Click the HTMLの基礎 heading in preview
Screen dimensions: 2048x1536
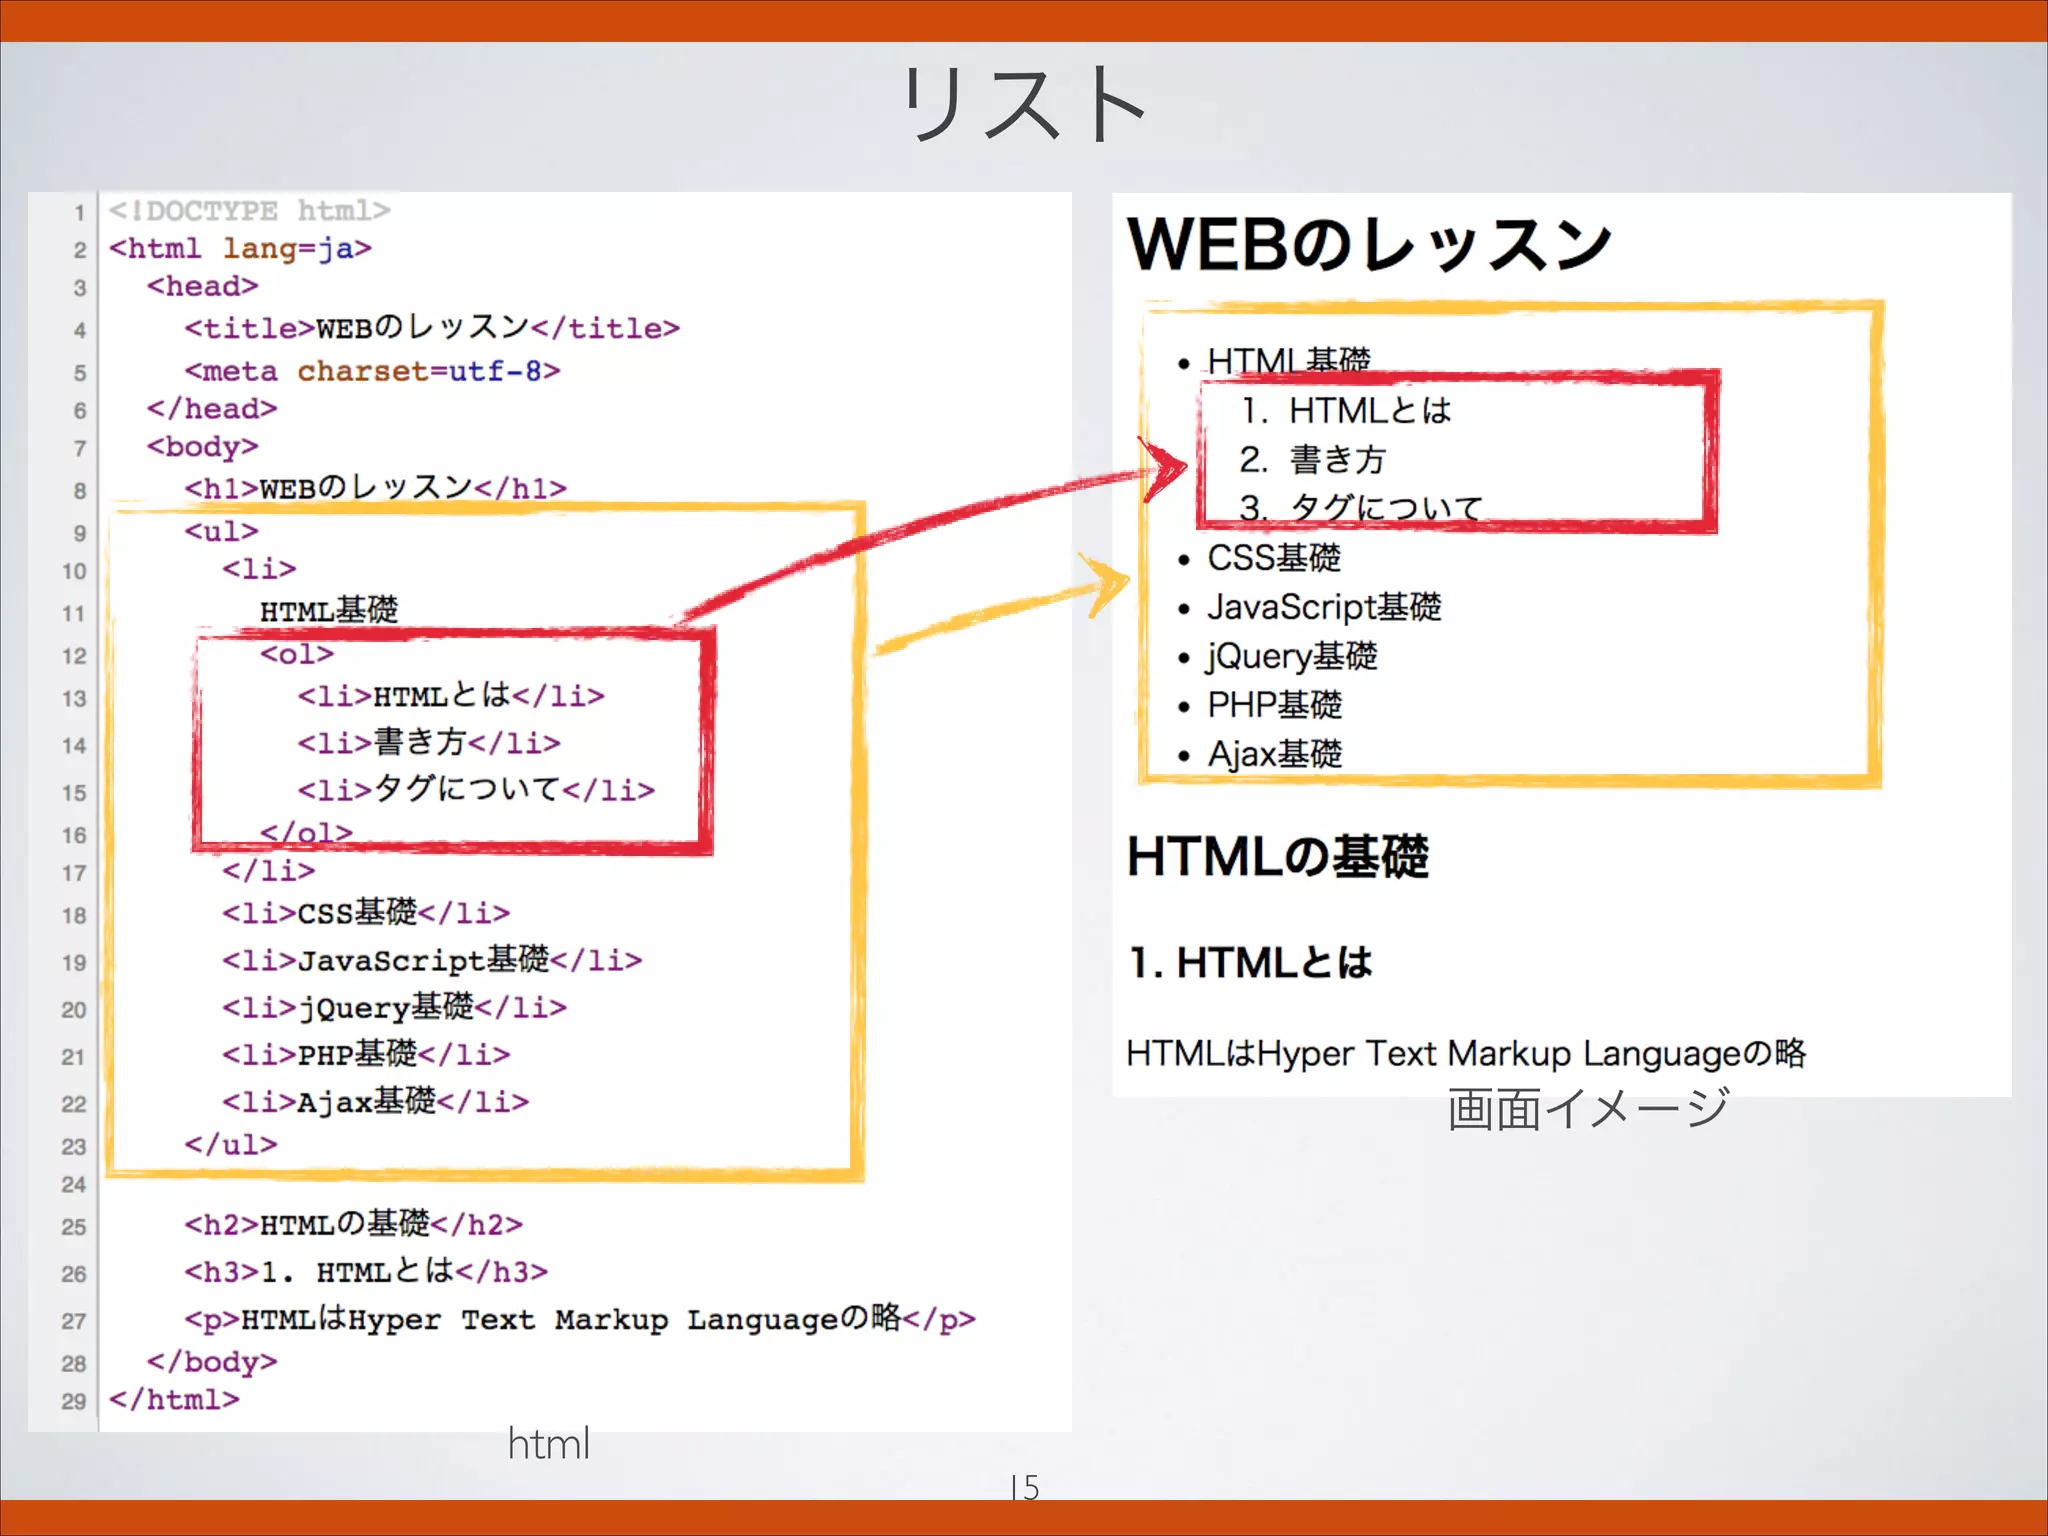coord(1278,857)
